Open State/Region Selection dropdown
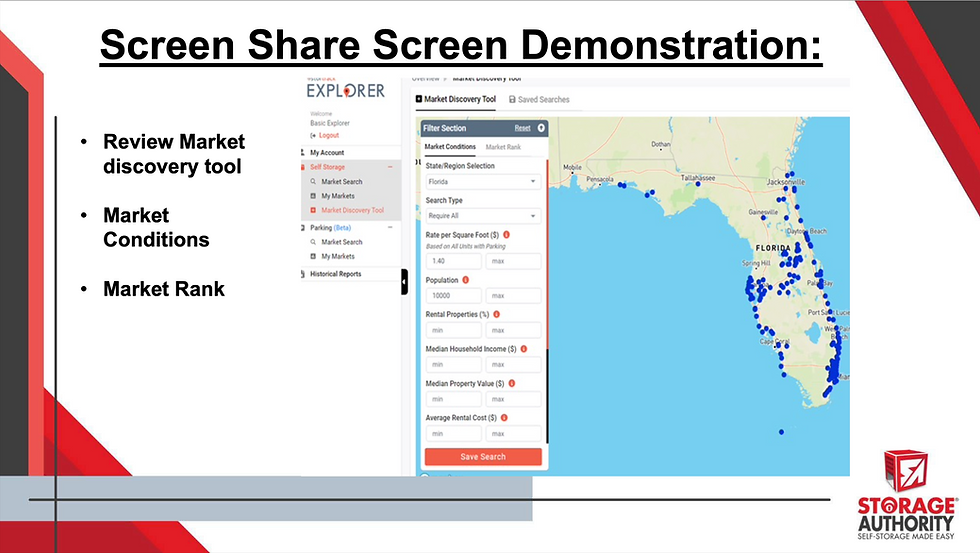 click(483, 182)
